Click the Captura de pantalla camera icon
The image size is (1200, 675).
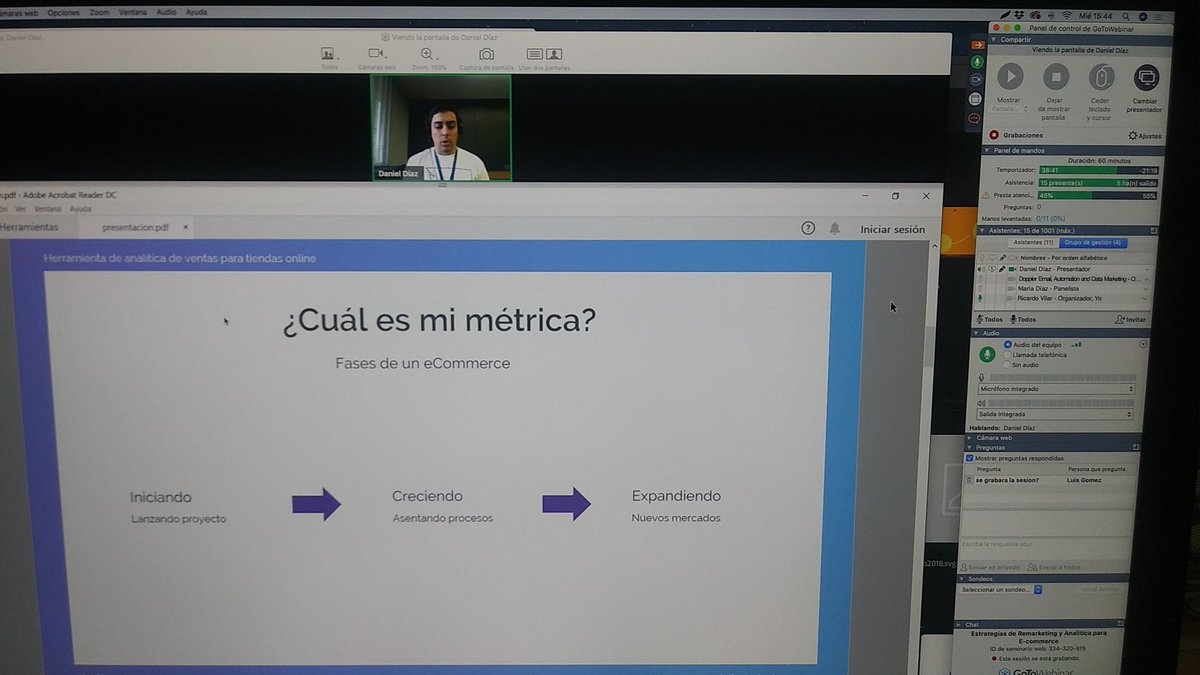coord(486,54)
